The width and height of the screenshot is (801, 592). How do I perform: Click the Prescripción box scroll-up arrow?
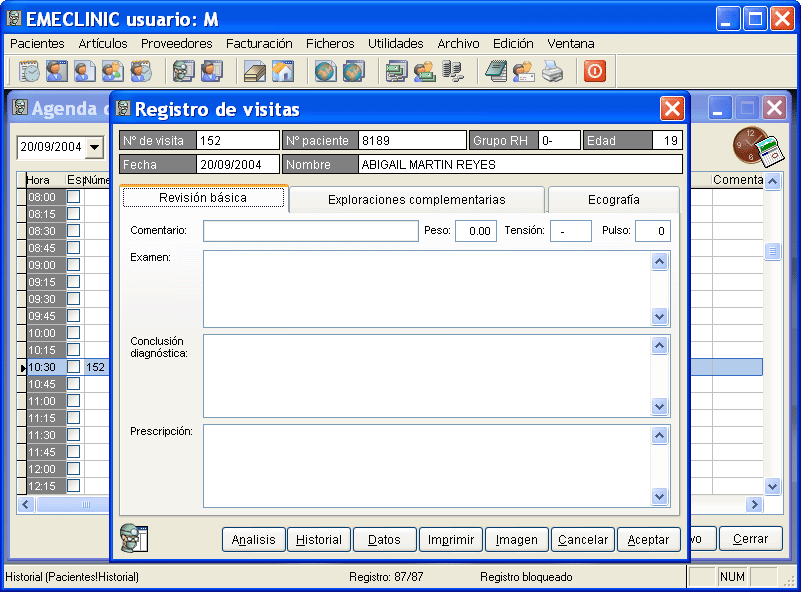pos(659,436)
